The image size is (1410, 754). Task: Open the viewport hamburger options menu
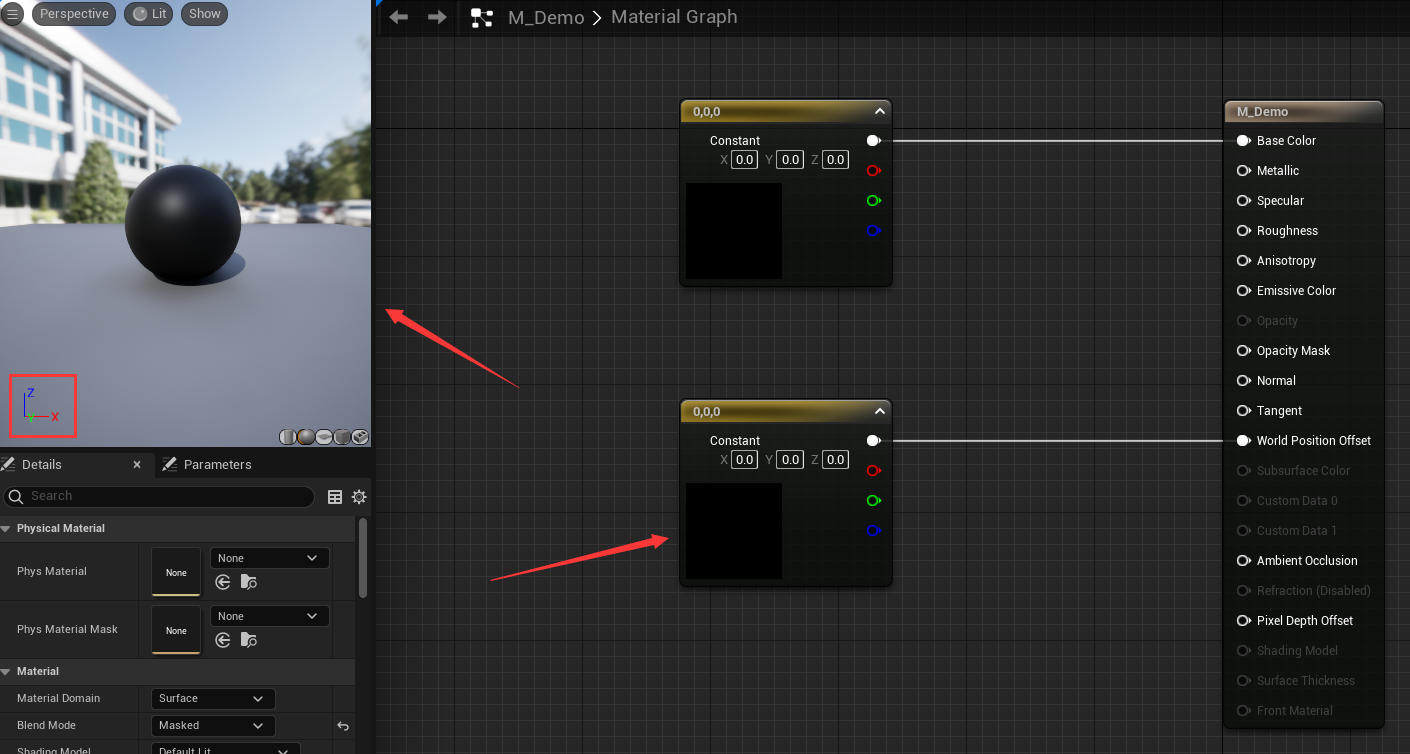pyautogui.click(x=13, y=14)
